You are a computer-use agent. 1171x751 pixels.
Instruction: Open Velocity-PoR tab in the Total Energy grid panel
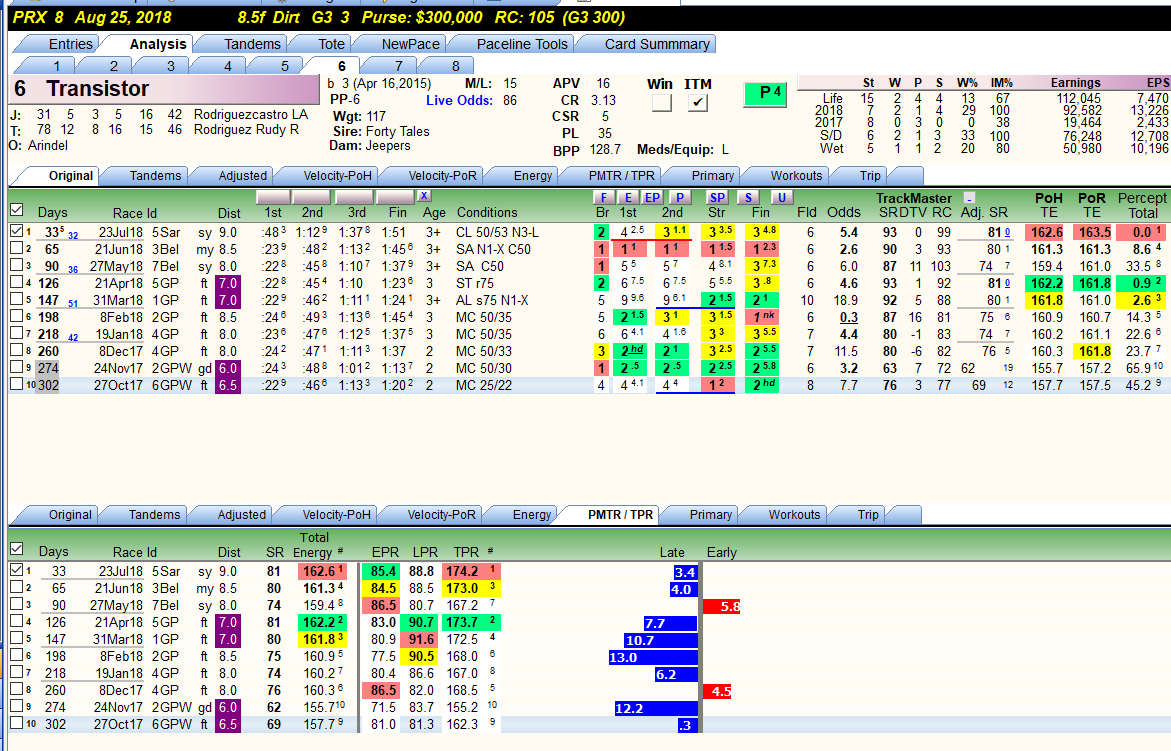click(441, 514)
